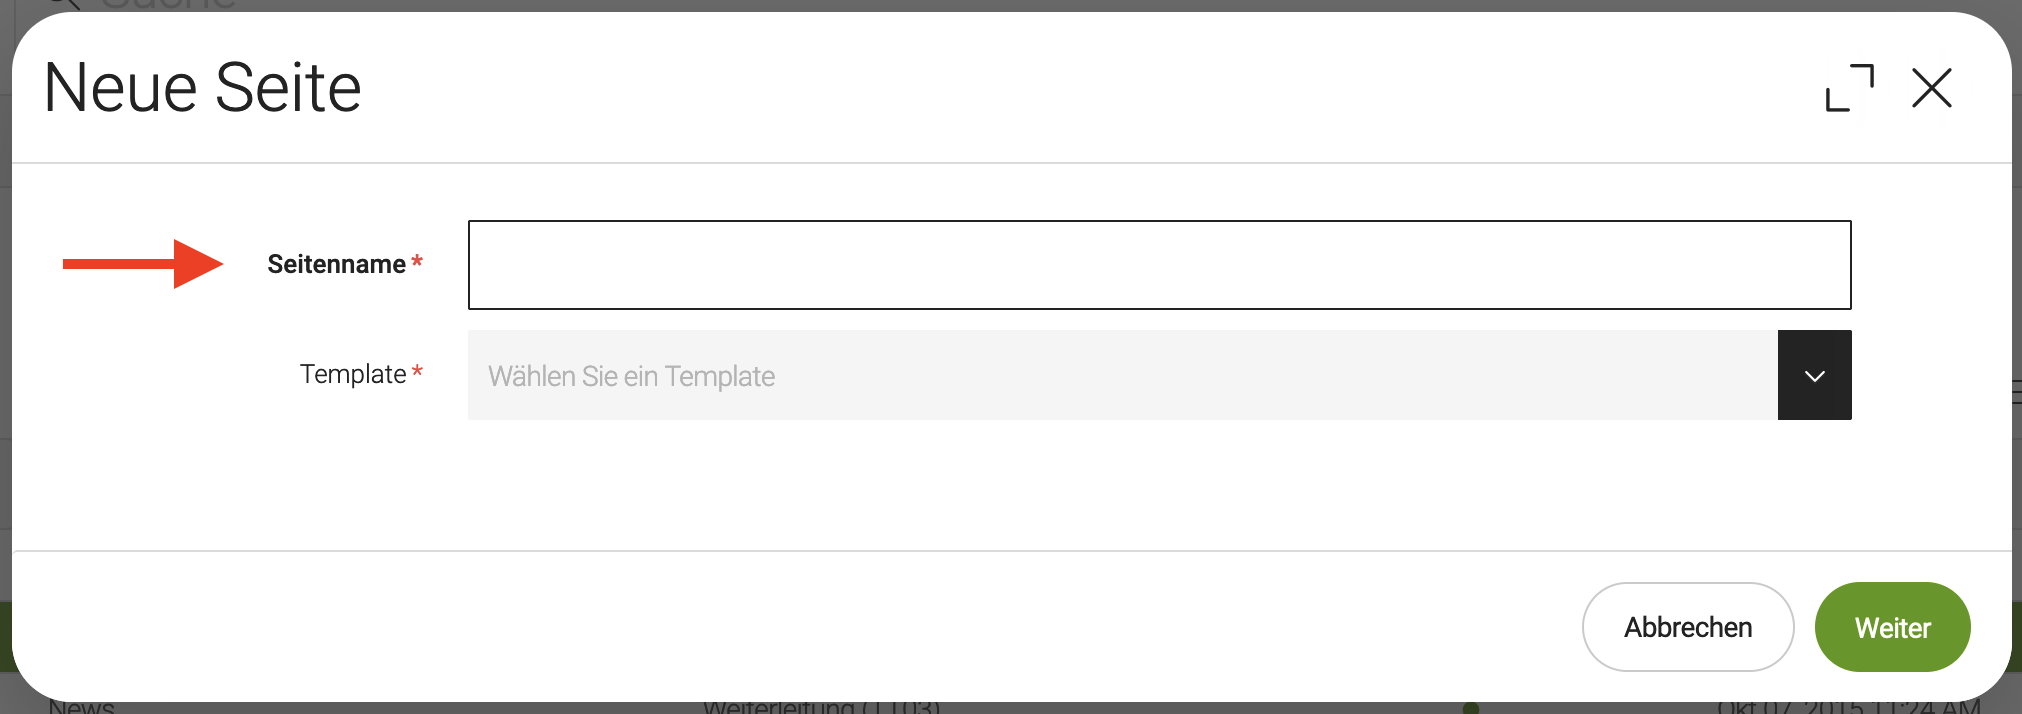2022x714 pixels.
Task: Click the red arrow pointing at Seitenname
Action: 143,264
